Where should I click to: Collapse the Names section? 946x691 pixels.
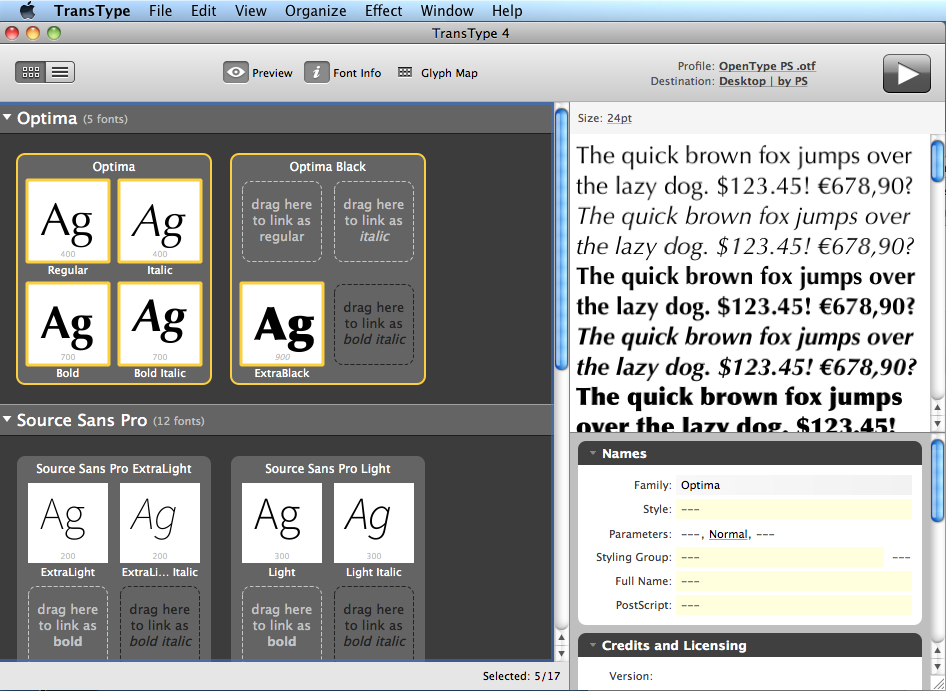click(593, 453)
